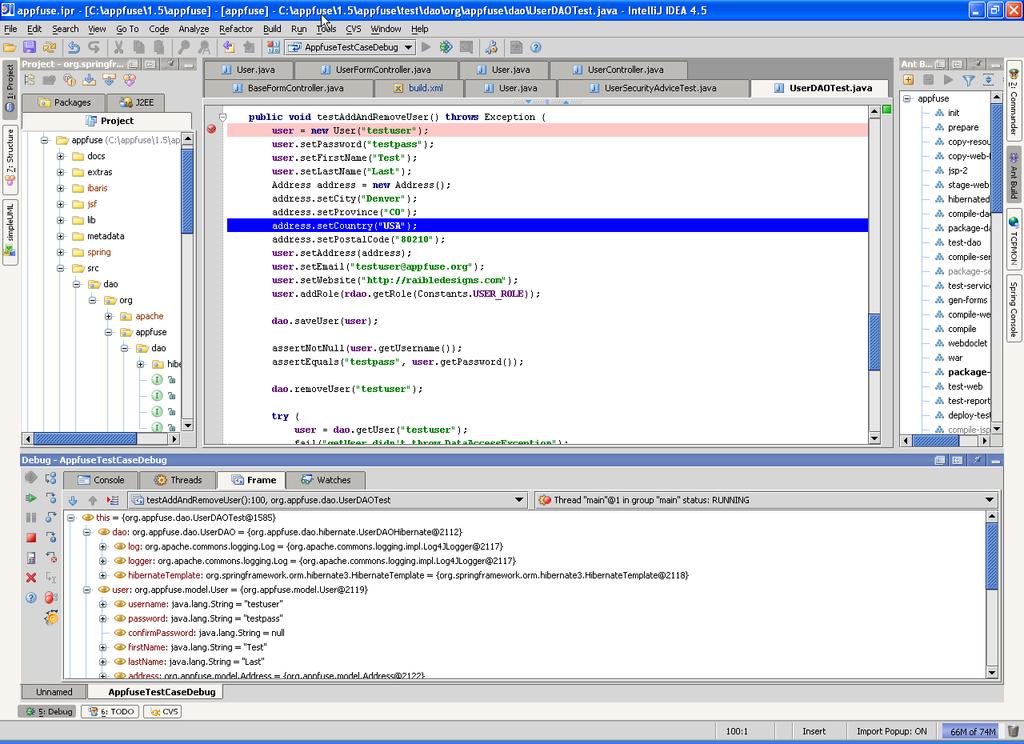Select the Packages tab in the Project panel

click(x=64, y=103)
